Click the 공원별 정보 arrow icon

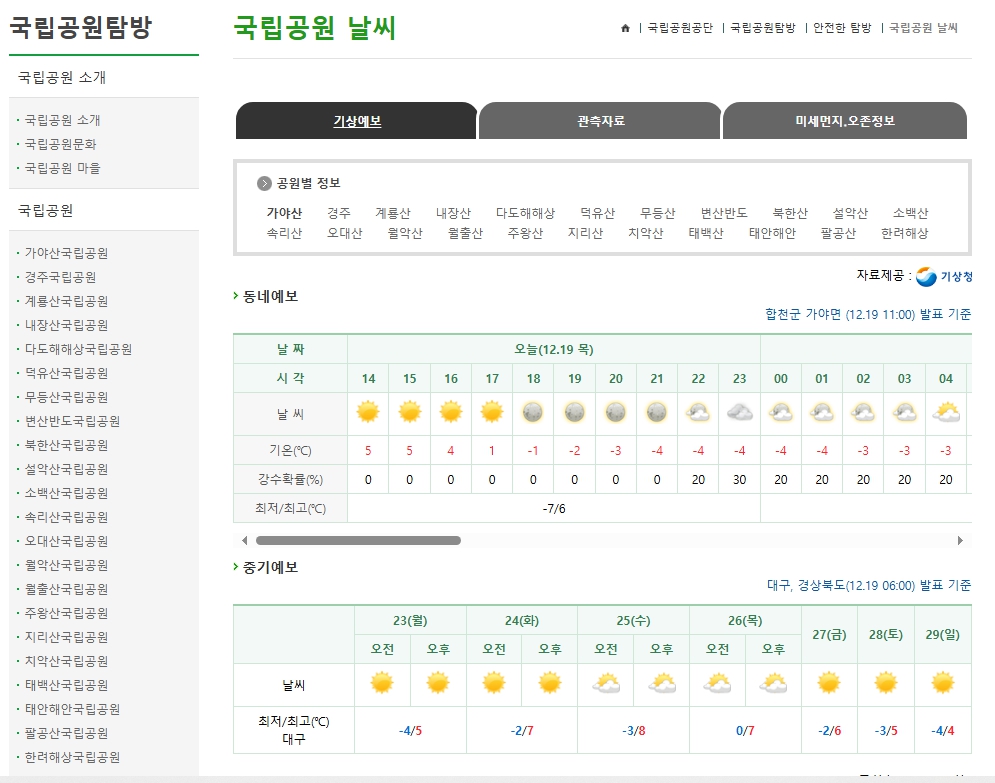[264, 183]
